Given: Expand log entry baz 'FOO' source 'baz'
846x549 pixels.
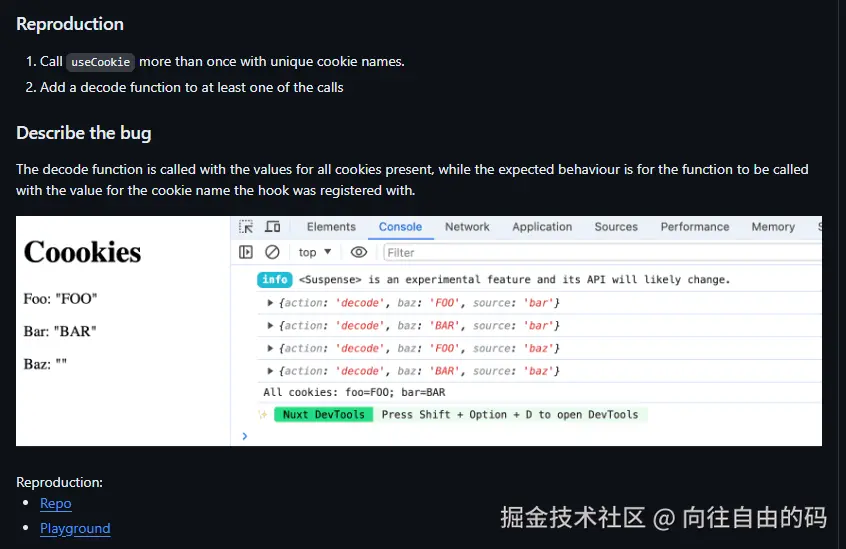Looking at the screenshot, I should [x=270, y=348].
